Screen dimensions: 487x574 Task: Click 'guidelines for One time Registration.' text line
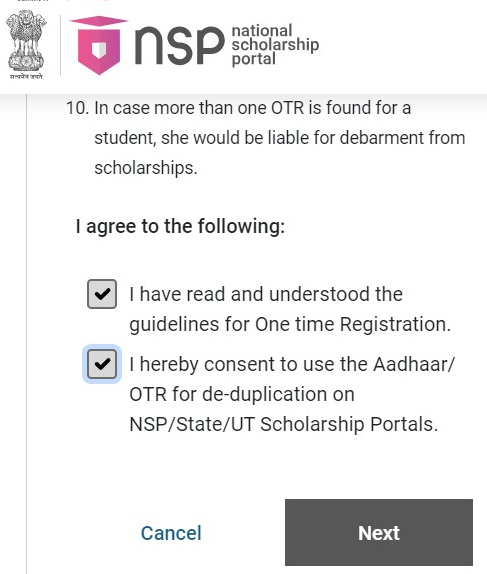point(290,324)
